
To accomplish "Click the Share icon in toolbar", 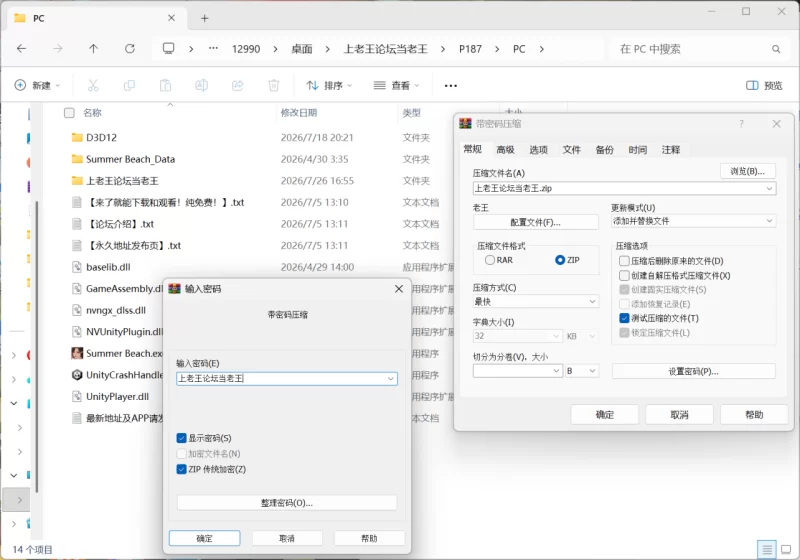I will (x=238, y=85).
